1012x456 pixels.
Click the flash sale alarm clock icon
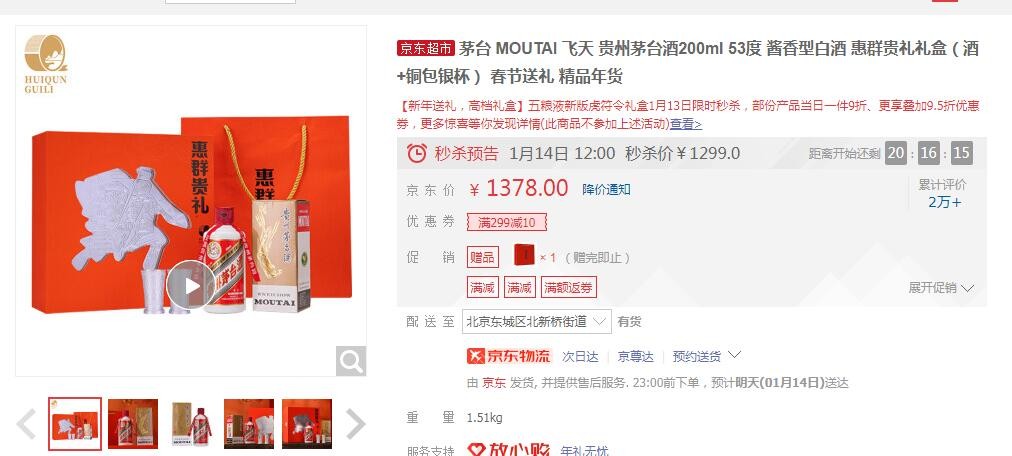(x=417, y=153)
